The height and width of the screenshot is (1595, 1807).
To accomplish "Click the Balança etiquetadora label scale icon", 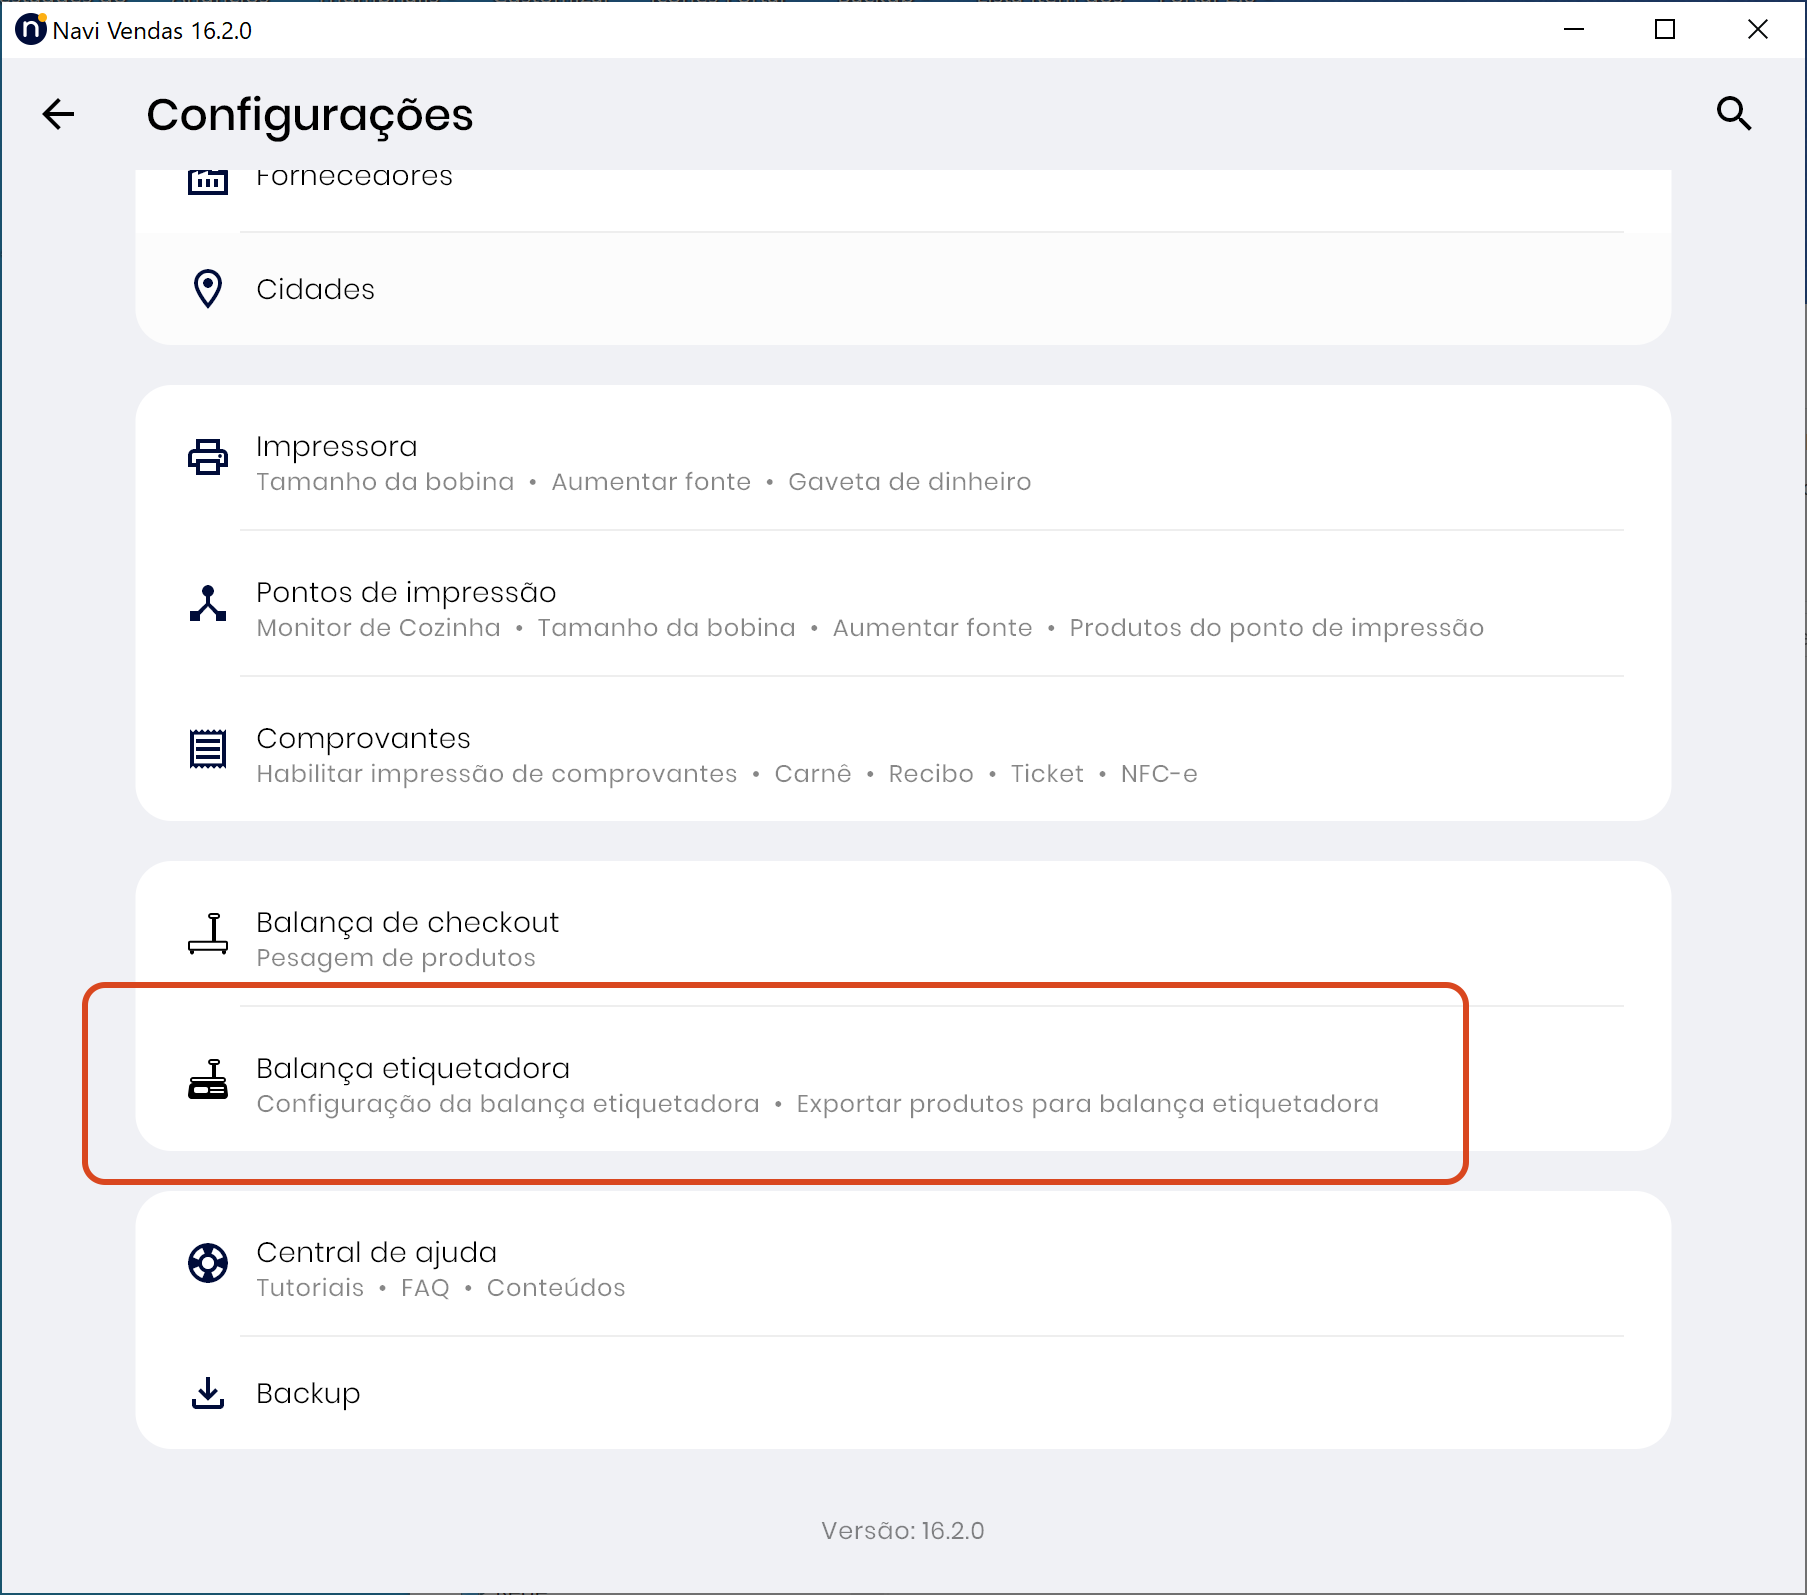I will tap(208, 1080).
